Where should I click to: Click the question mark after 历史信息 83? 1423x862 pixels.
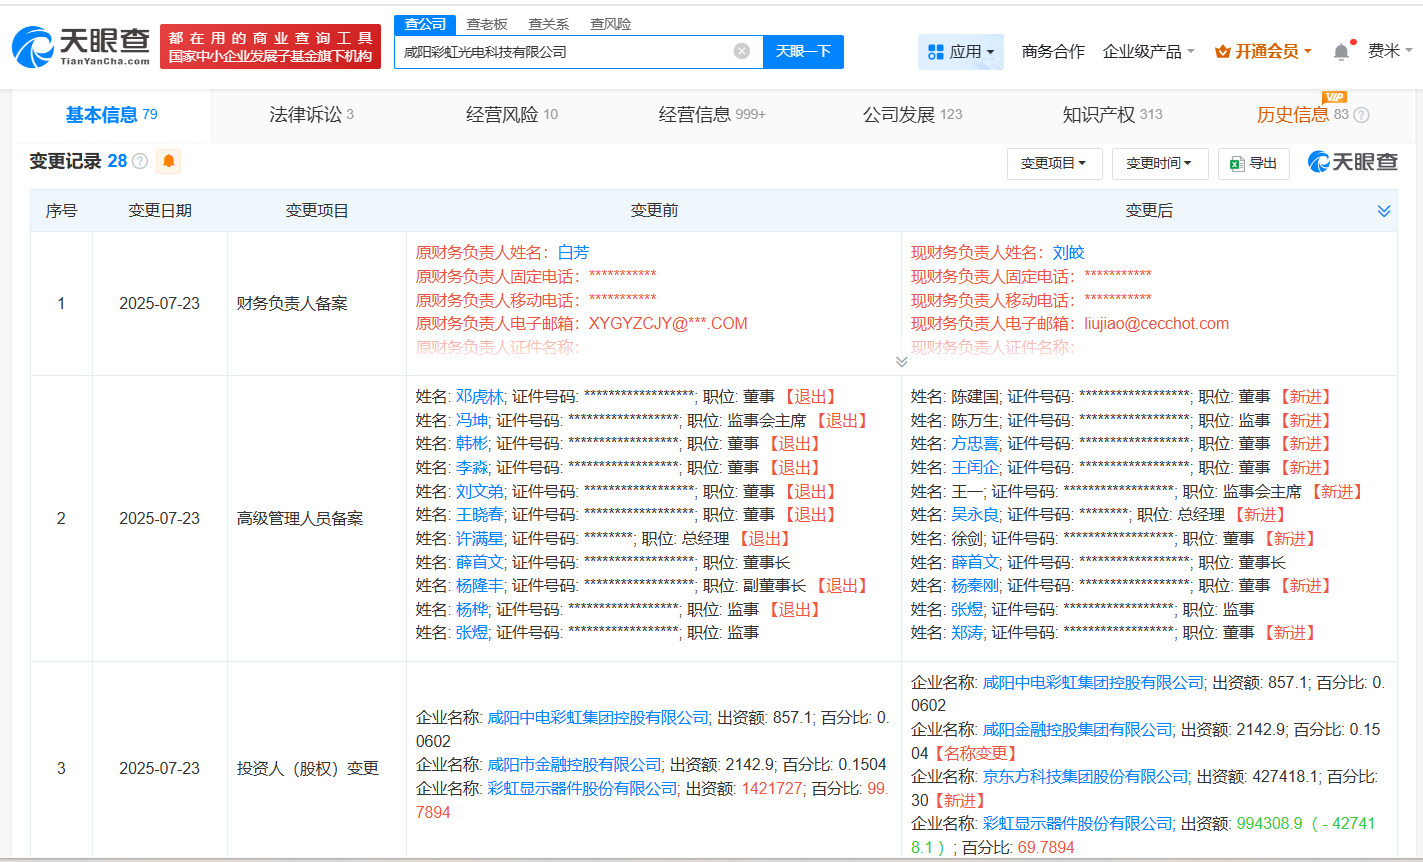click(x=1360, y=115)
